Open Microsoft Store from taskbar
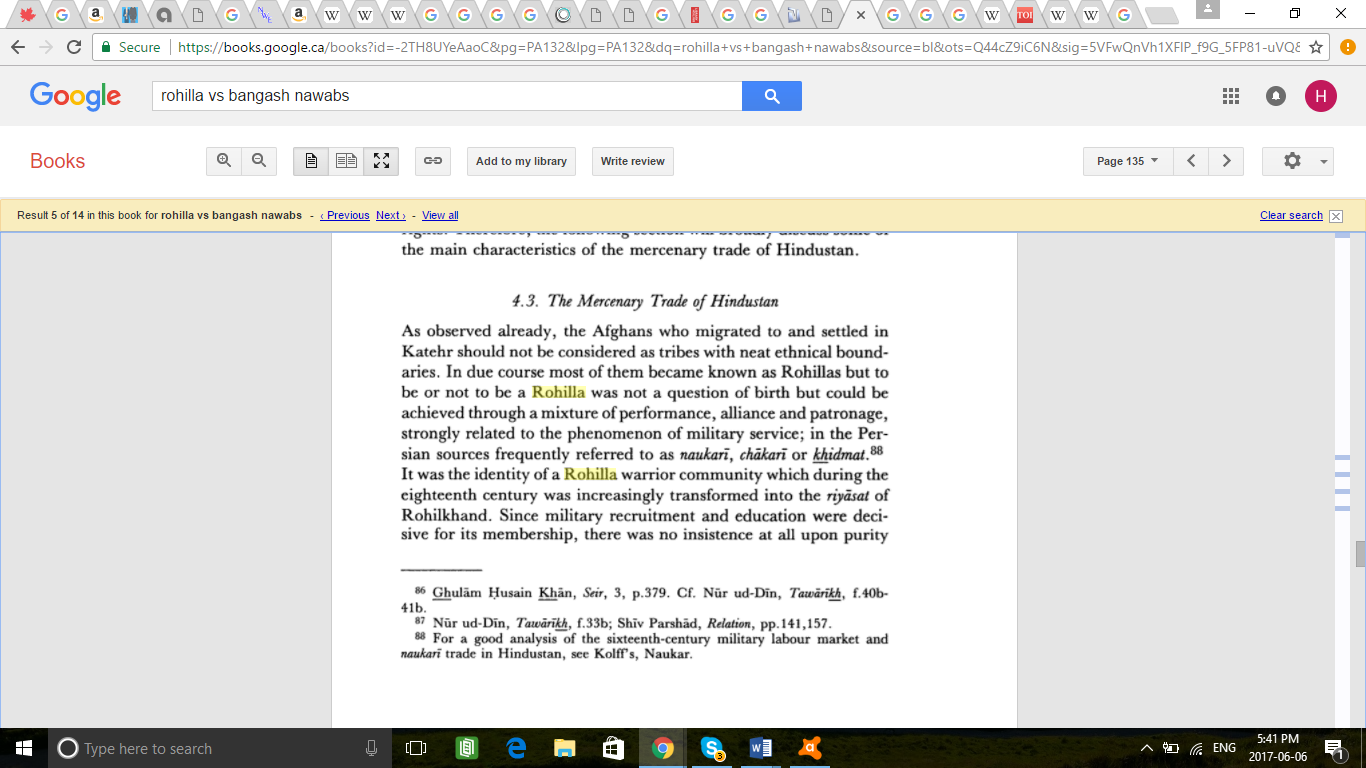 point(614,748)
